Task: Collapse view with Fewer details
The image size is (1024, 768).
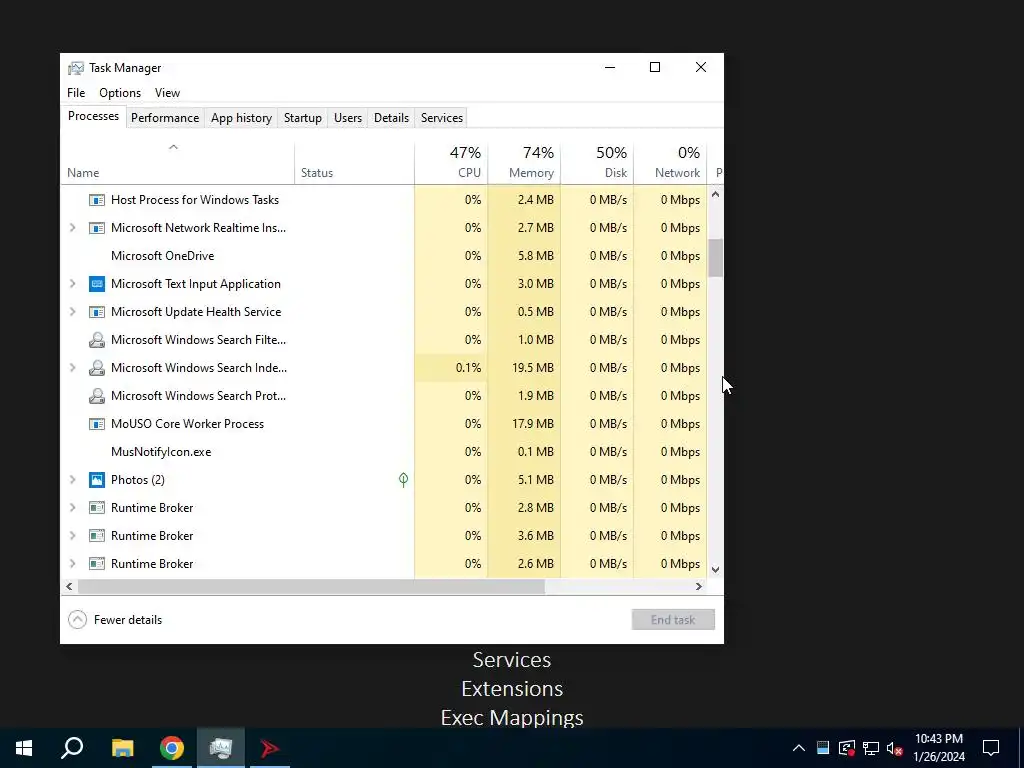Action: [x=115, y=620]
